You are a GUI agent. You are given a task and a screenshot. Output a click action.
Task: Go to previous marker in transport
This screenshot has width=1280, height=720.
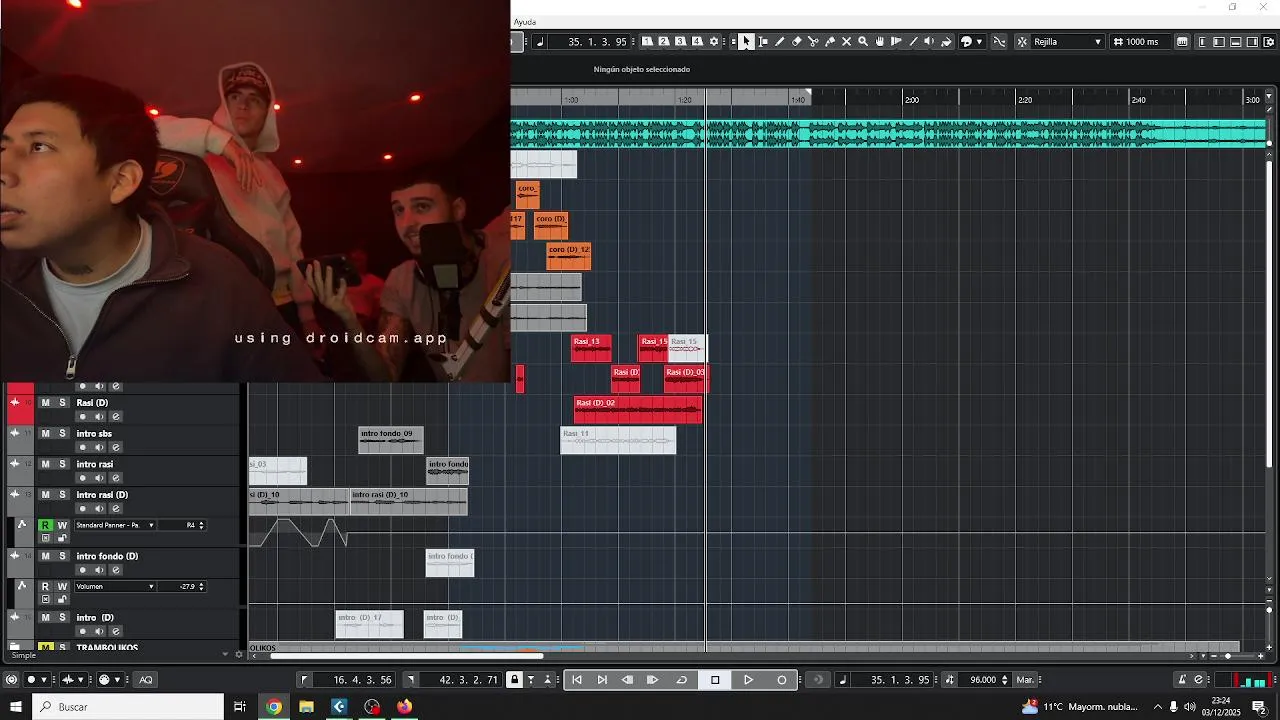coord(576,680)
